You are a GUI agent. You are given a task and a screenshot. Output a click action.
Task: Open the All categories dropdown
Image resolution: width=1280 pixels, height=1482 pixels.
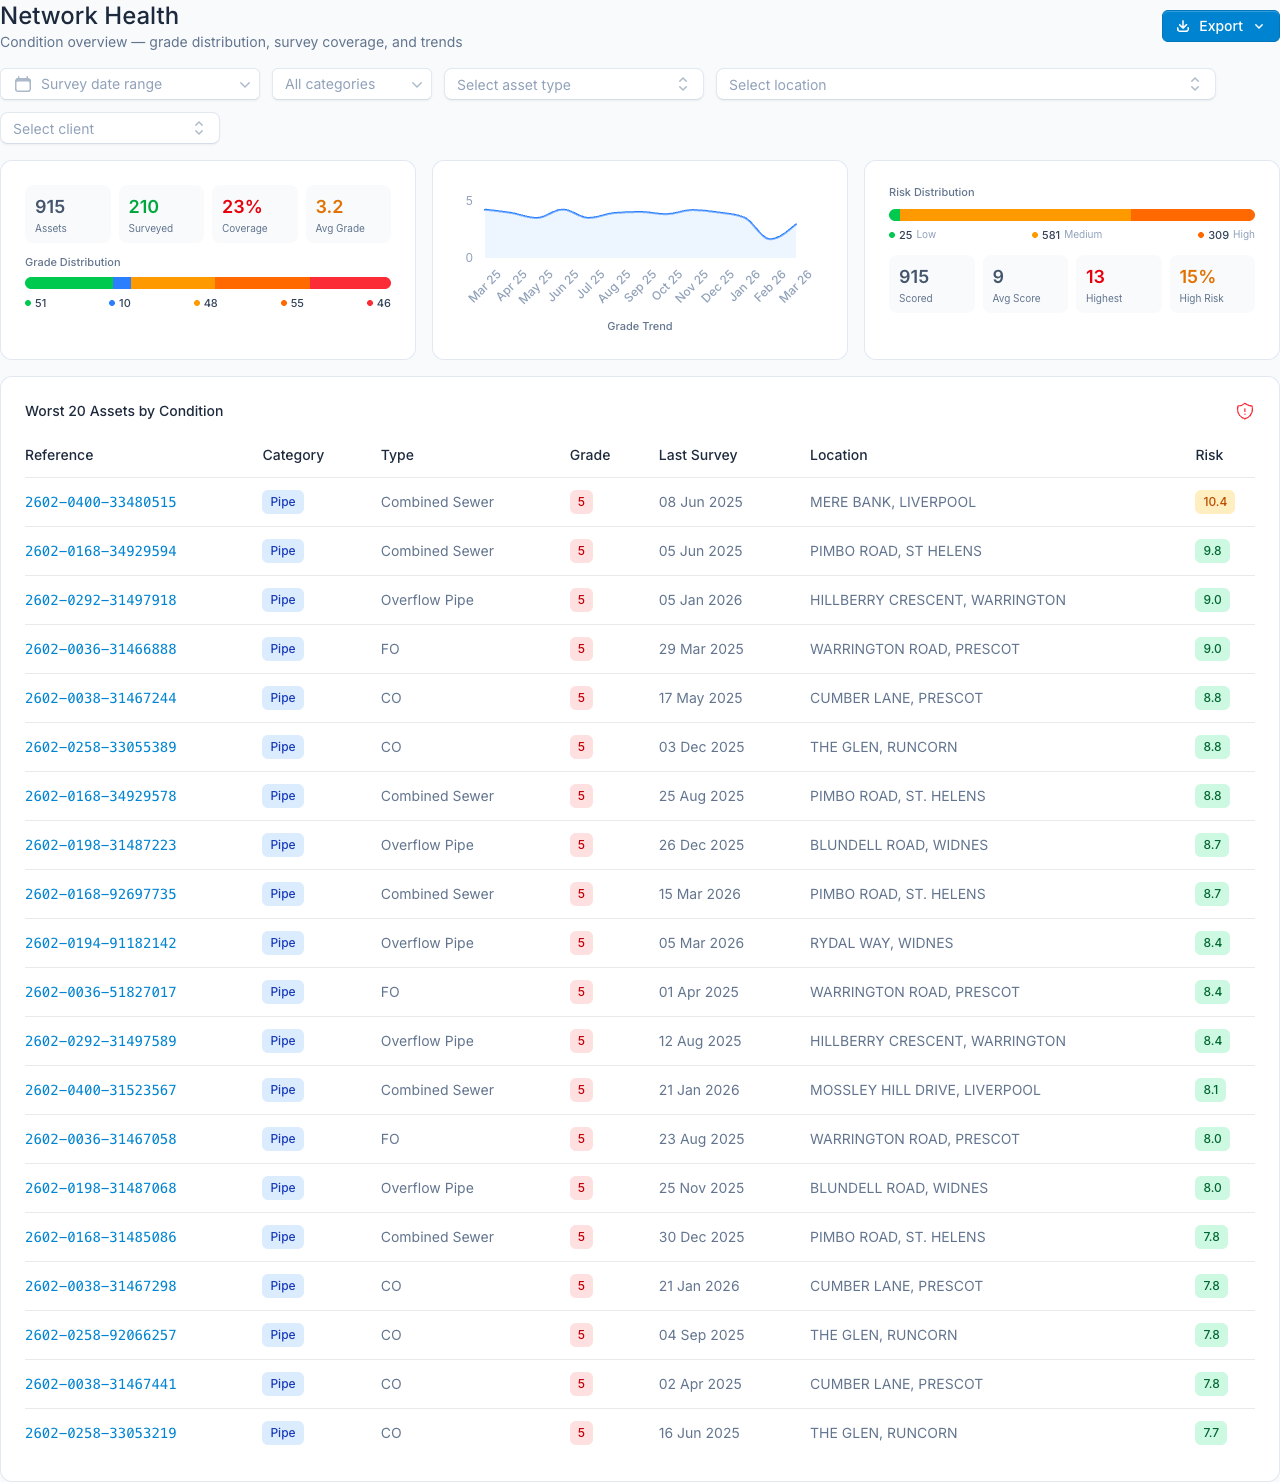[x=352, y=84]
